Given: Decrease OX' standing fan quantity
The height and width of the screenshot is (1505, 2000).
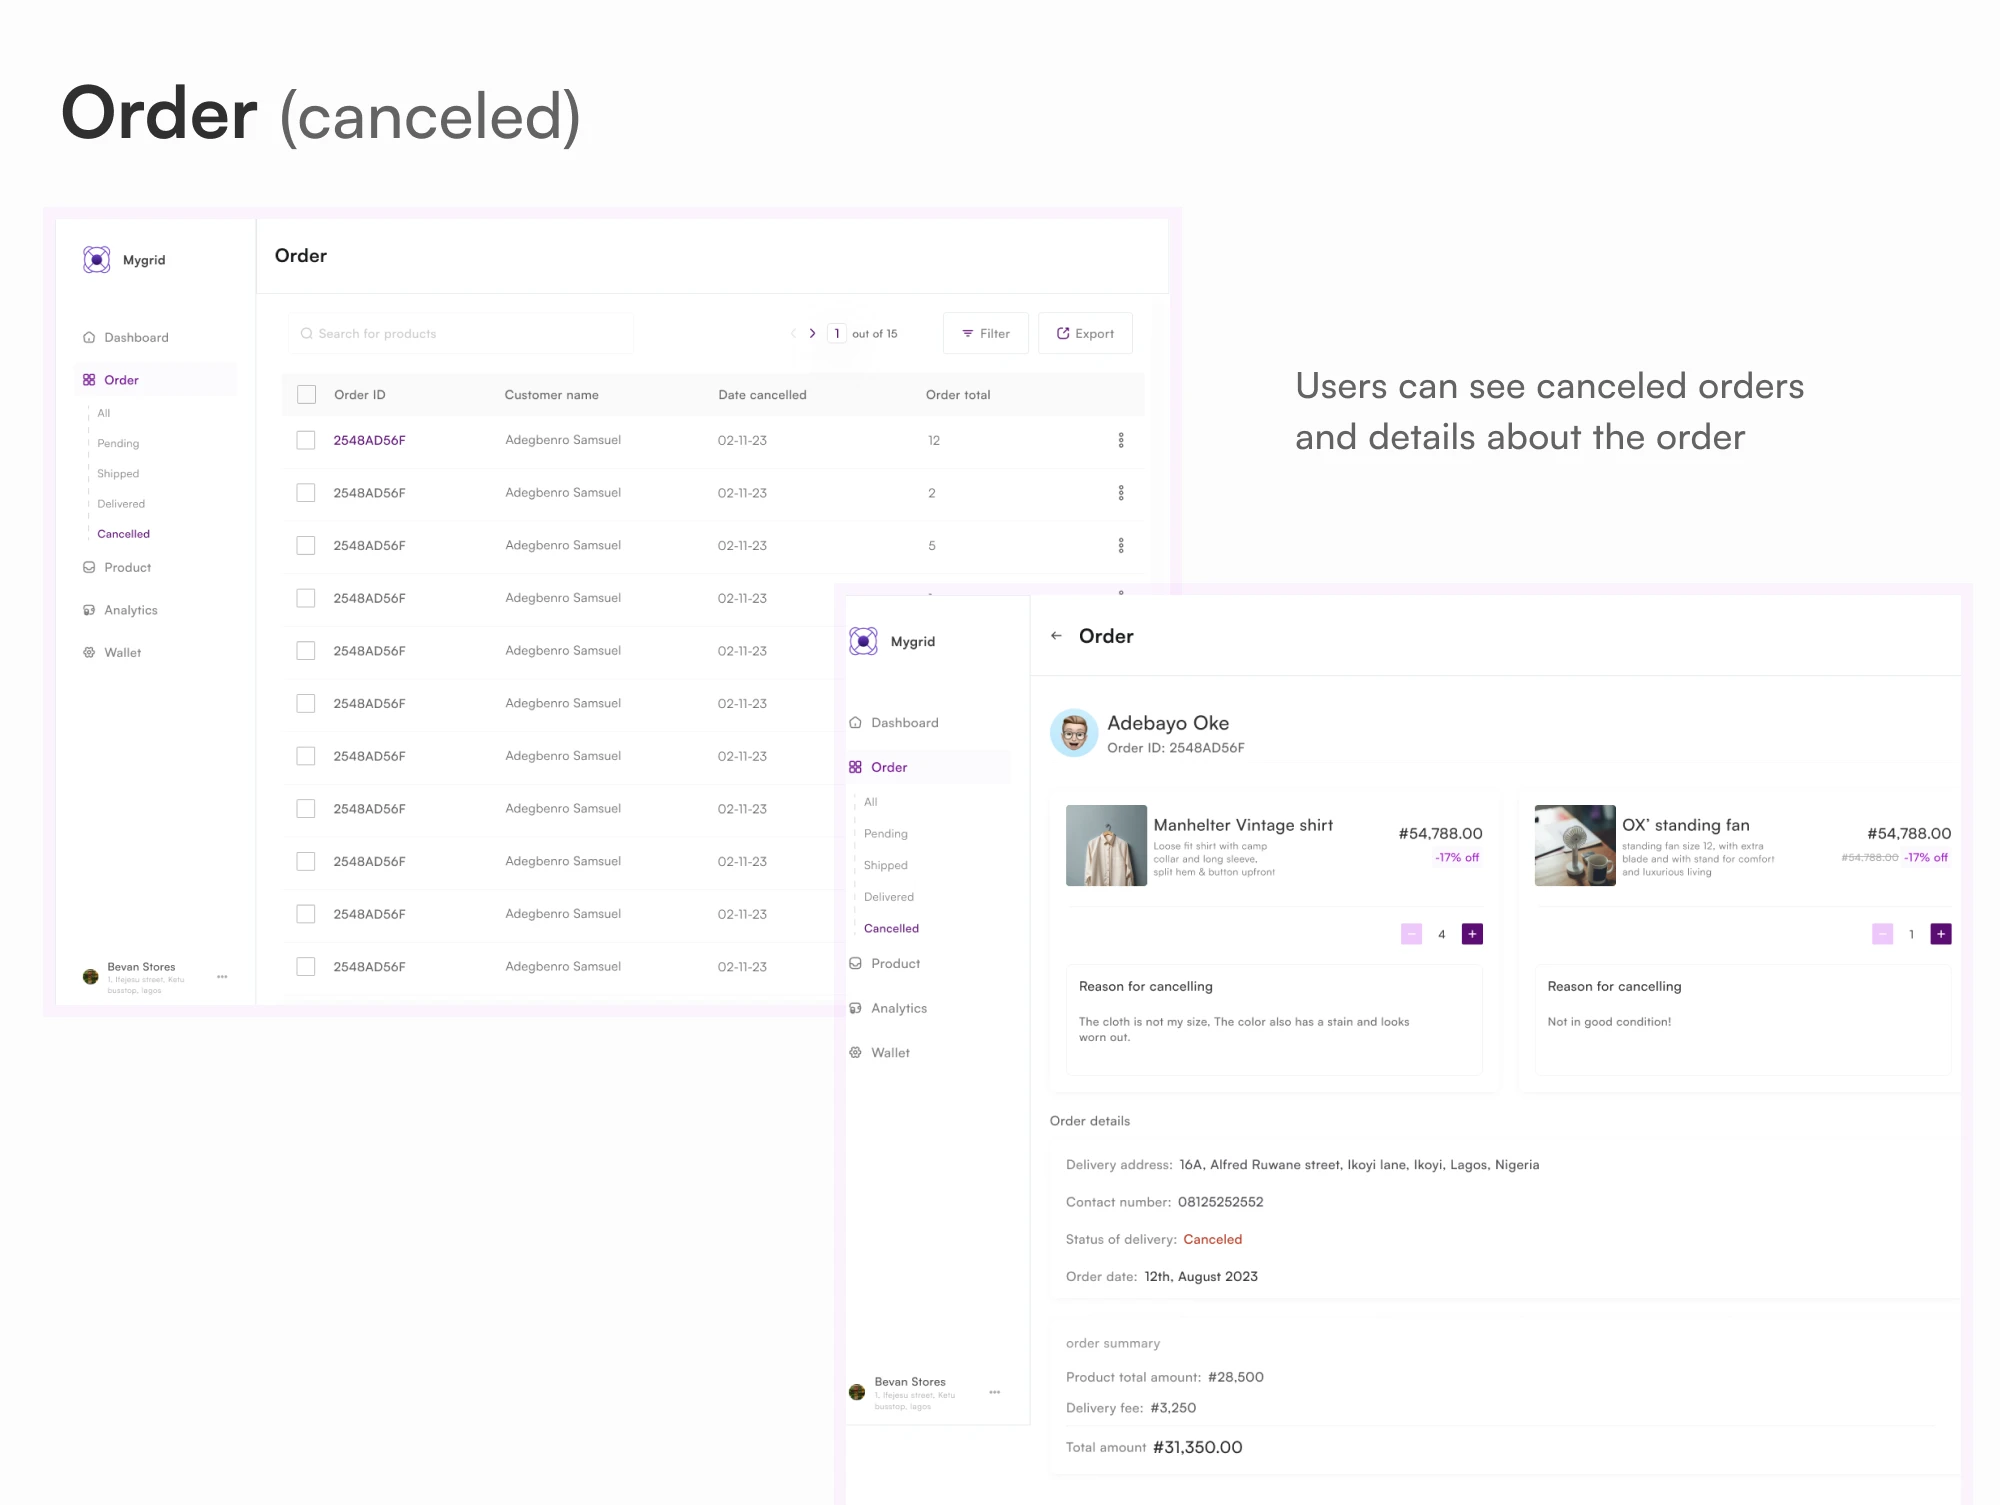Looking at the screenshot, I should (x=1882, y=934).
